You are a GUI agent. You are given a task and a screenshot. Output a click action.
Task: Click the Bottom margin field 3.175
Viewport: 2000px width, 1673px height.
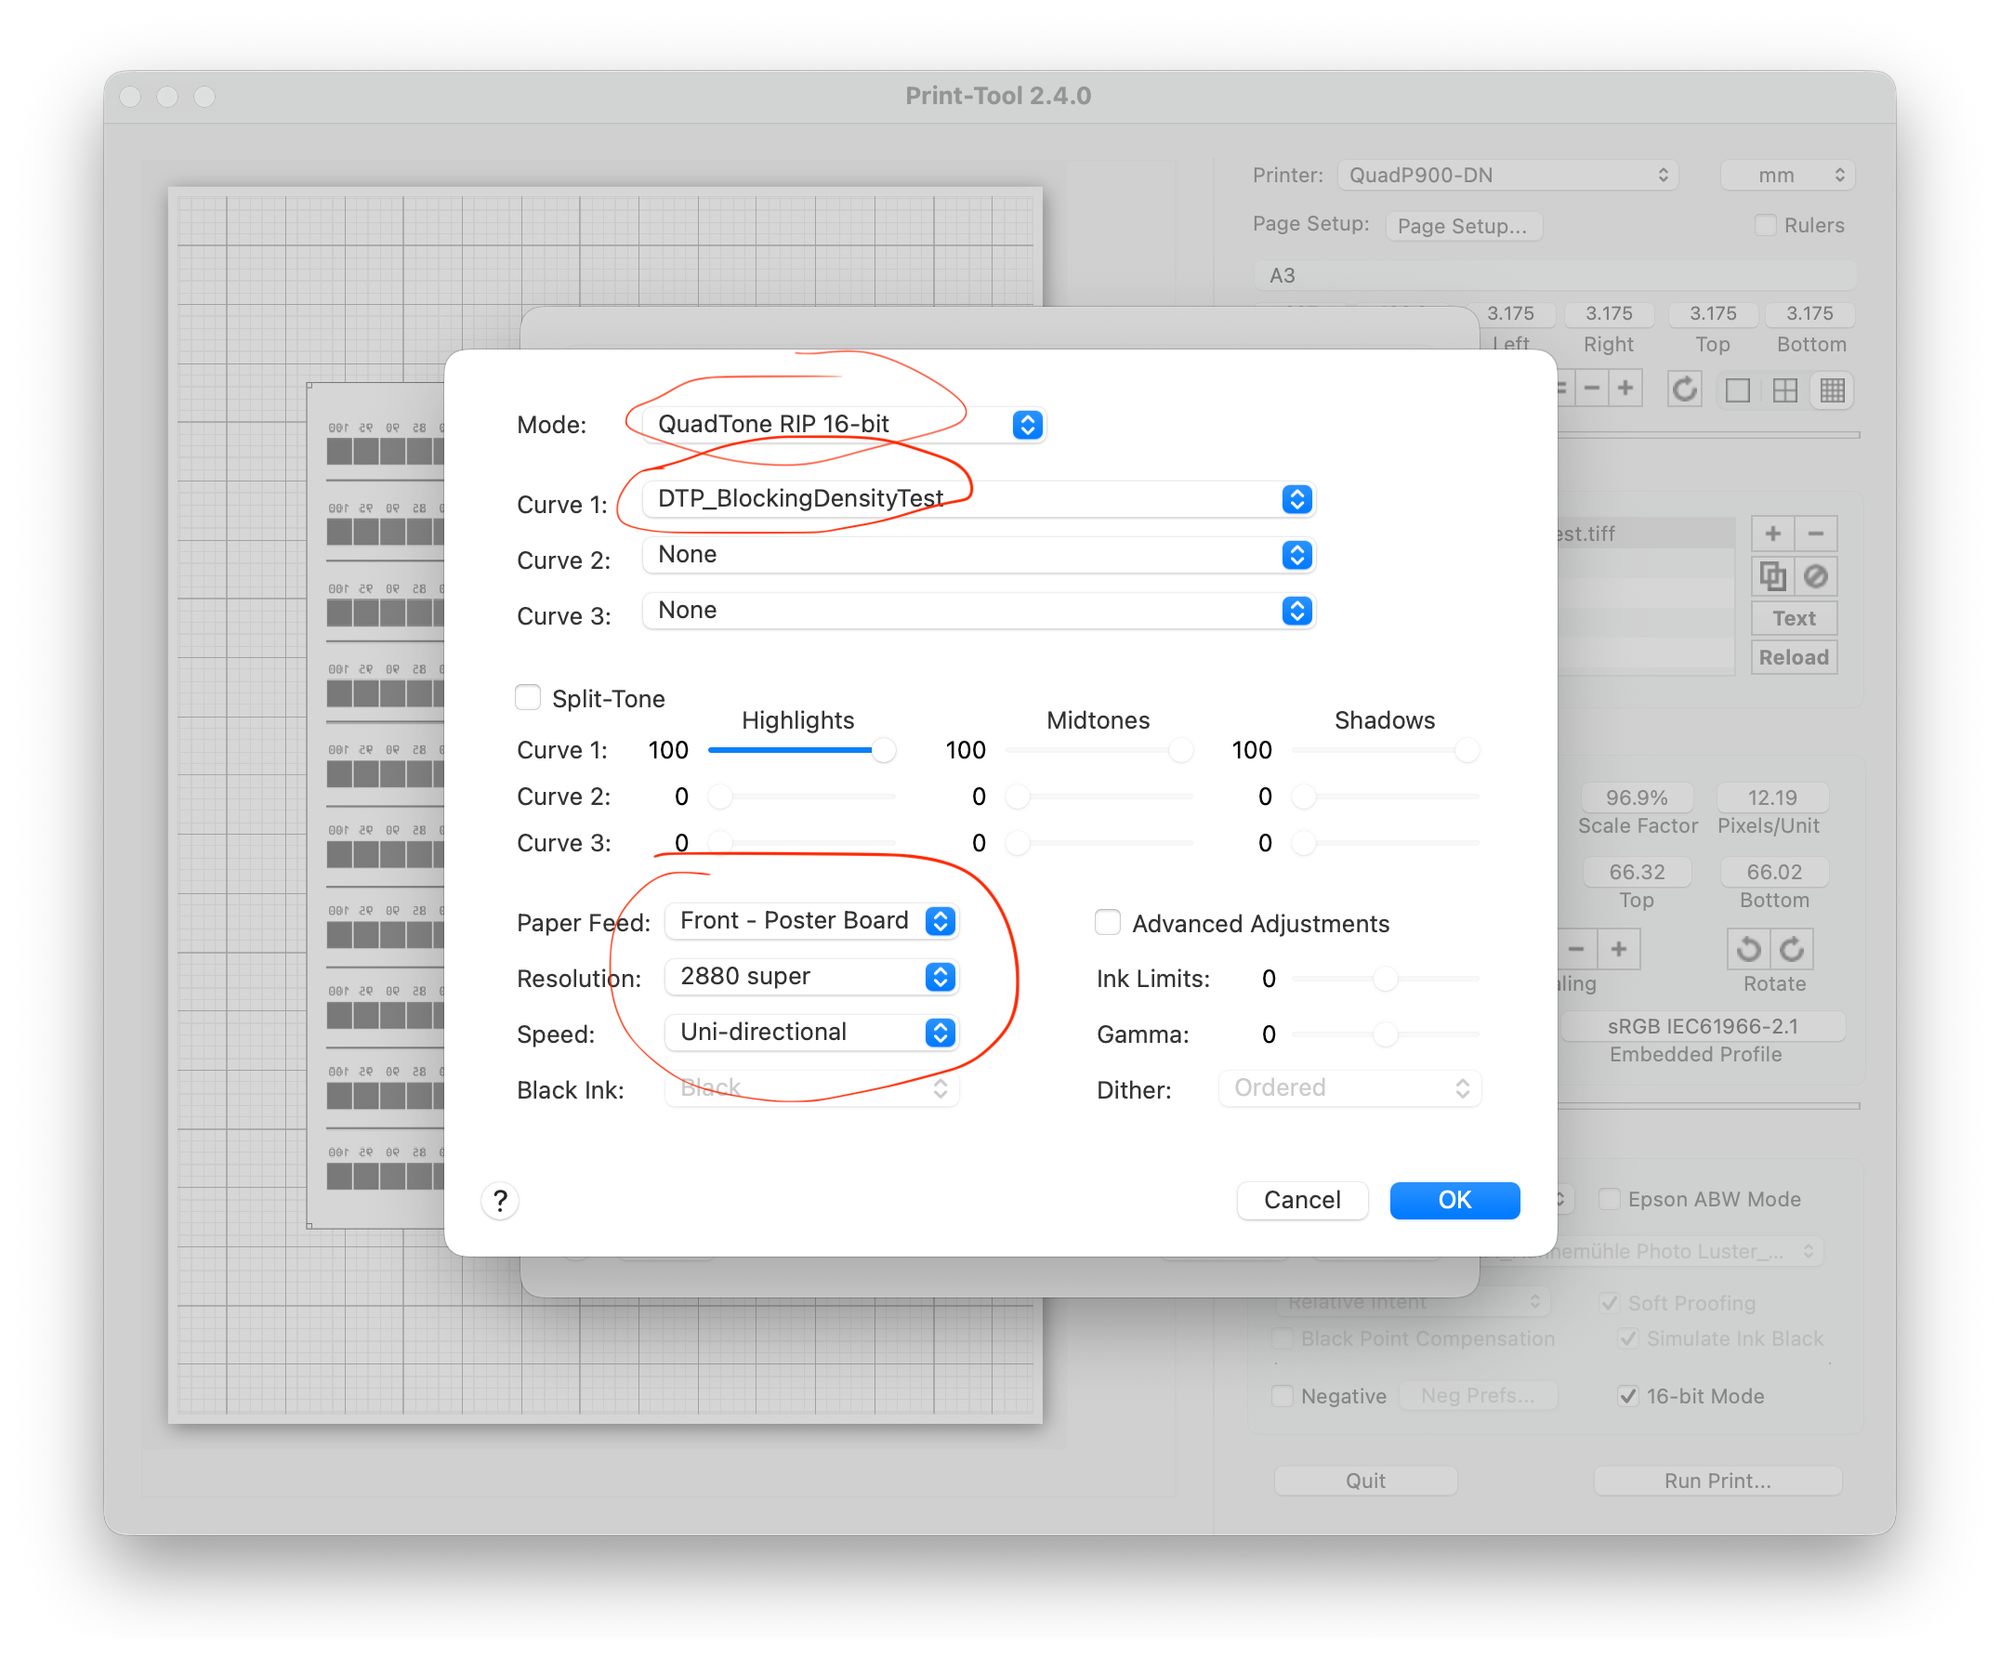coord(1810,314)
